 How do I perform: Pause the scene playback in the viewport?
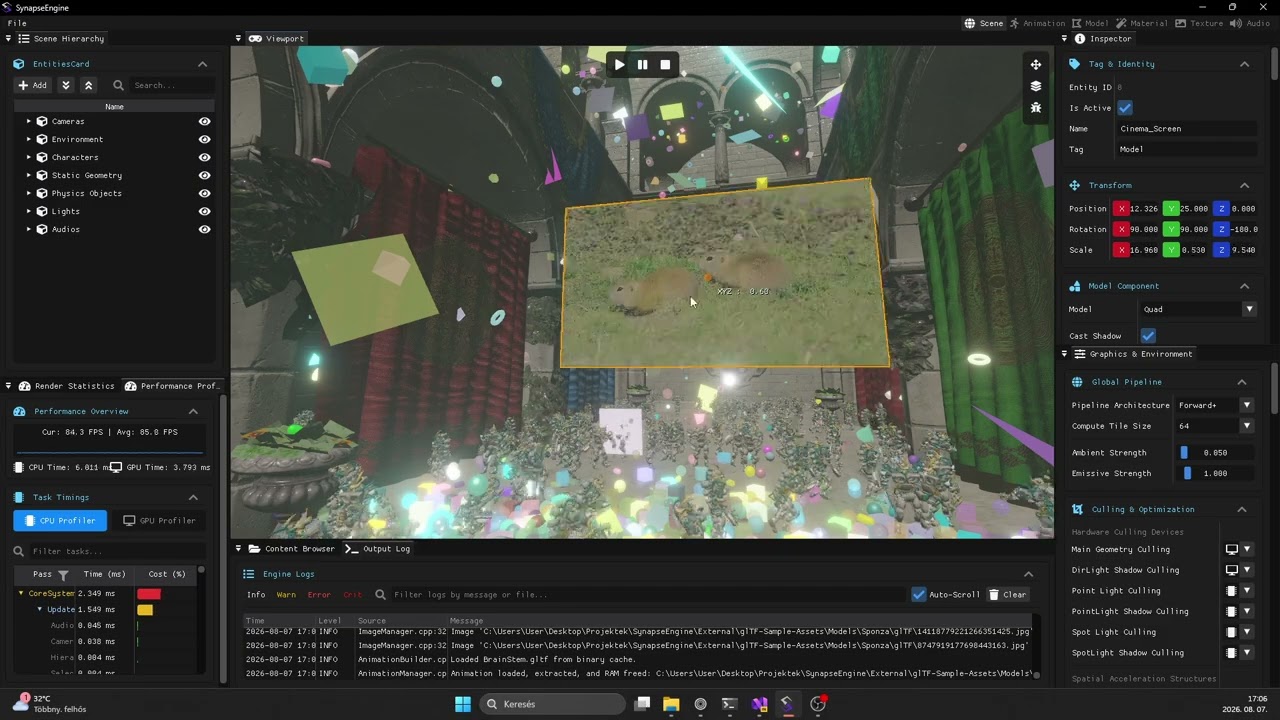coord(642,65)
